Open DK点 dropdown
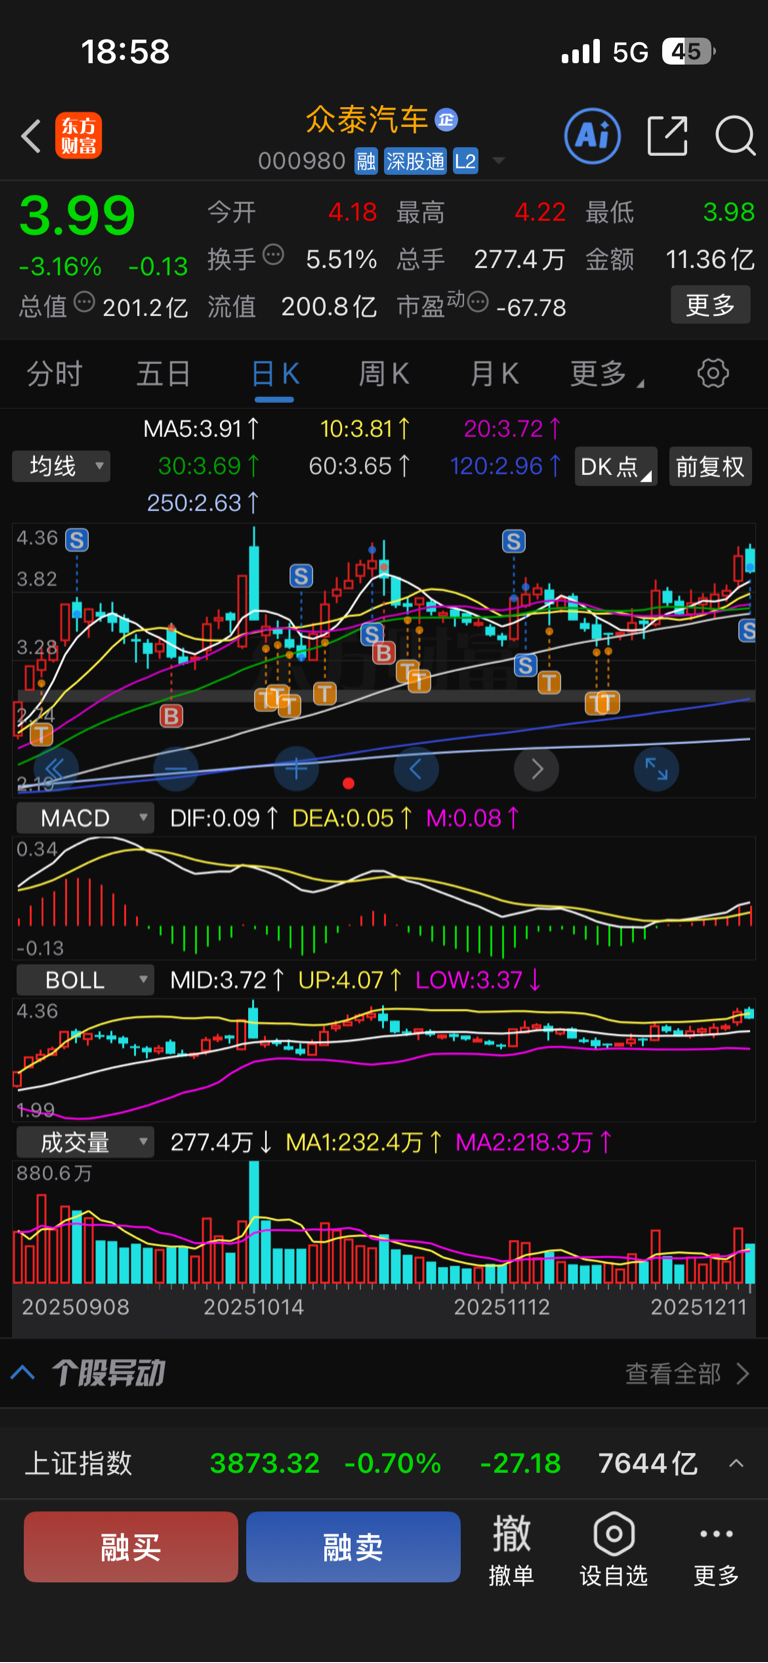Viewport: 768px width, 1663px height. point(616,467)
